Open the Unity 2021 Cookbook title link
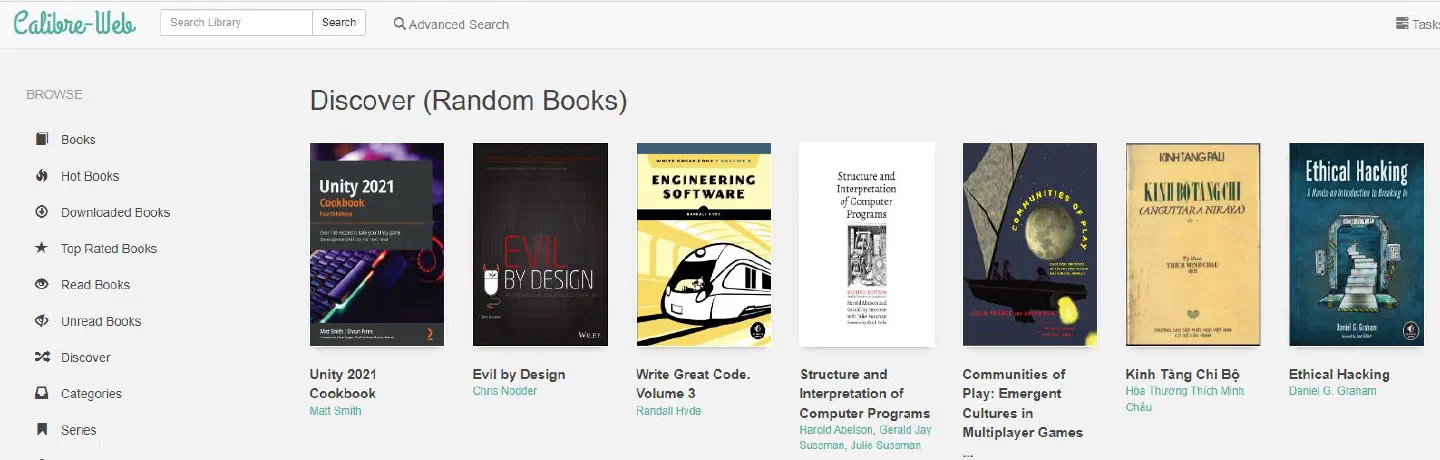The width and height of the screenshot is (1440, 460). point(343,384)
